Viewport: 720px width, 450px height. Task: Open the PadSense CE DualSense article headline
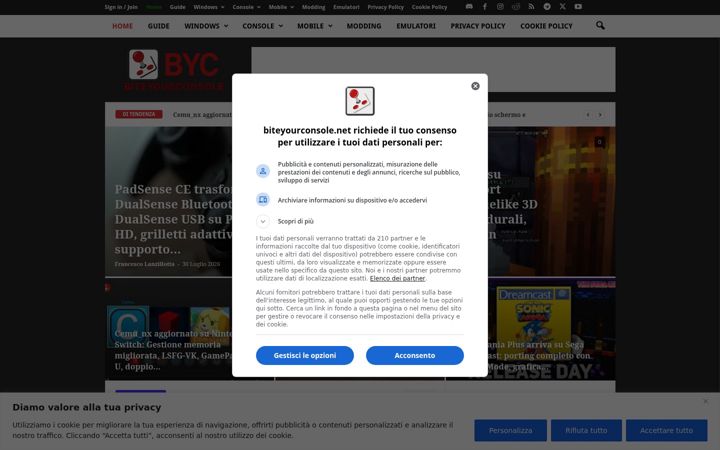[x=174, y=219]
